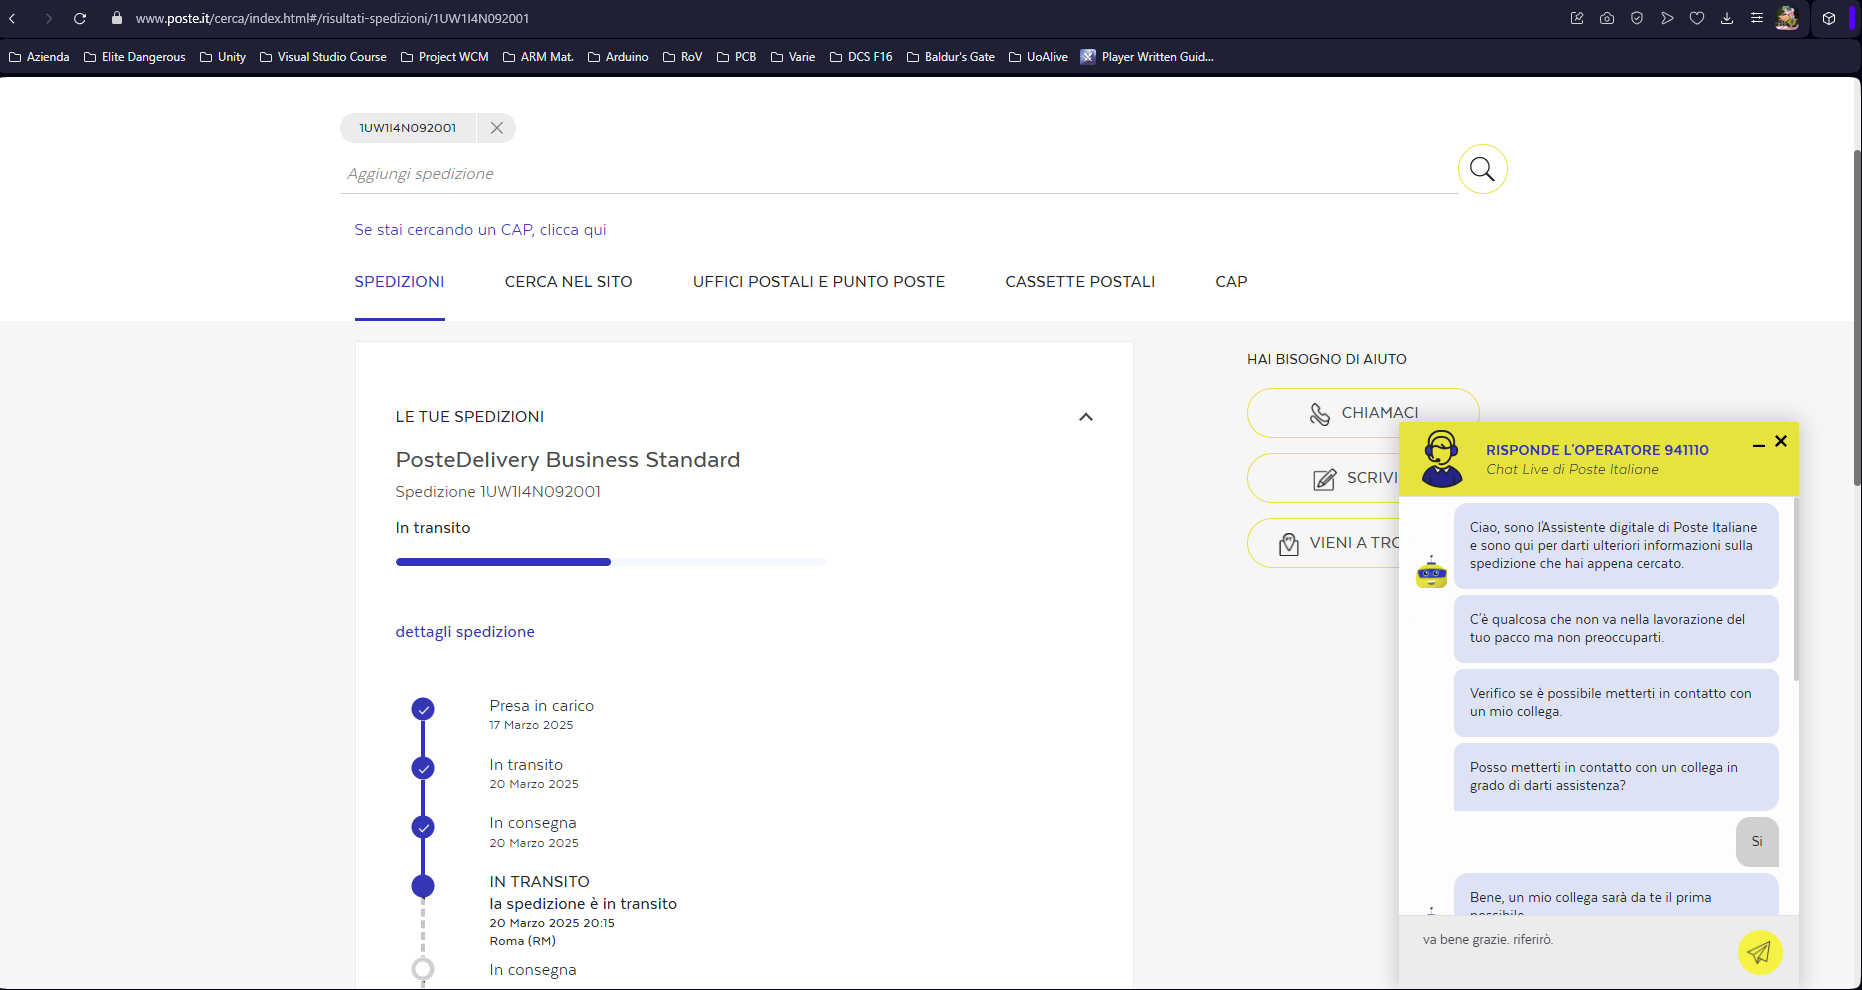
Task: Open the Unity bookmarks folder
Action: pos(223,57)
